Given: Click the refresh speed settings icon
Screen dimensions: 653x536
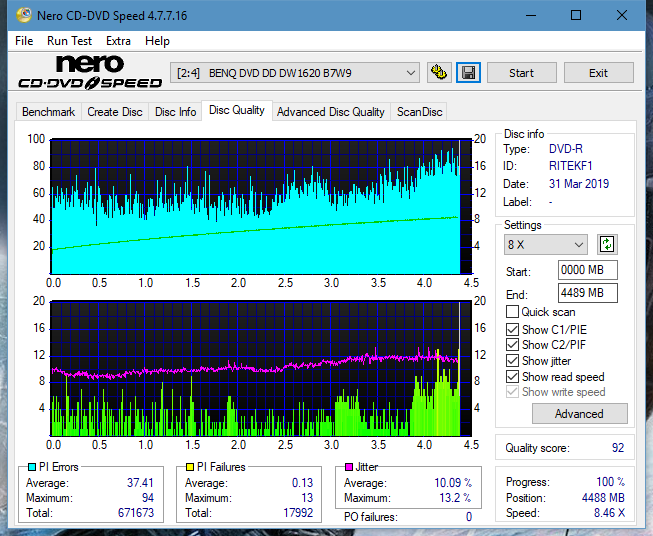Looking at the screenshot, I should [x=607, y=244].
